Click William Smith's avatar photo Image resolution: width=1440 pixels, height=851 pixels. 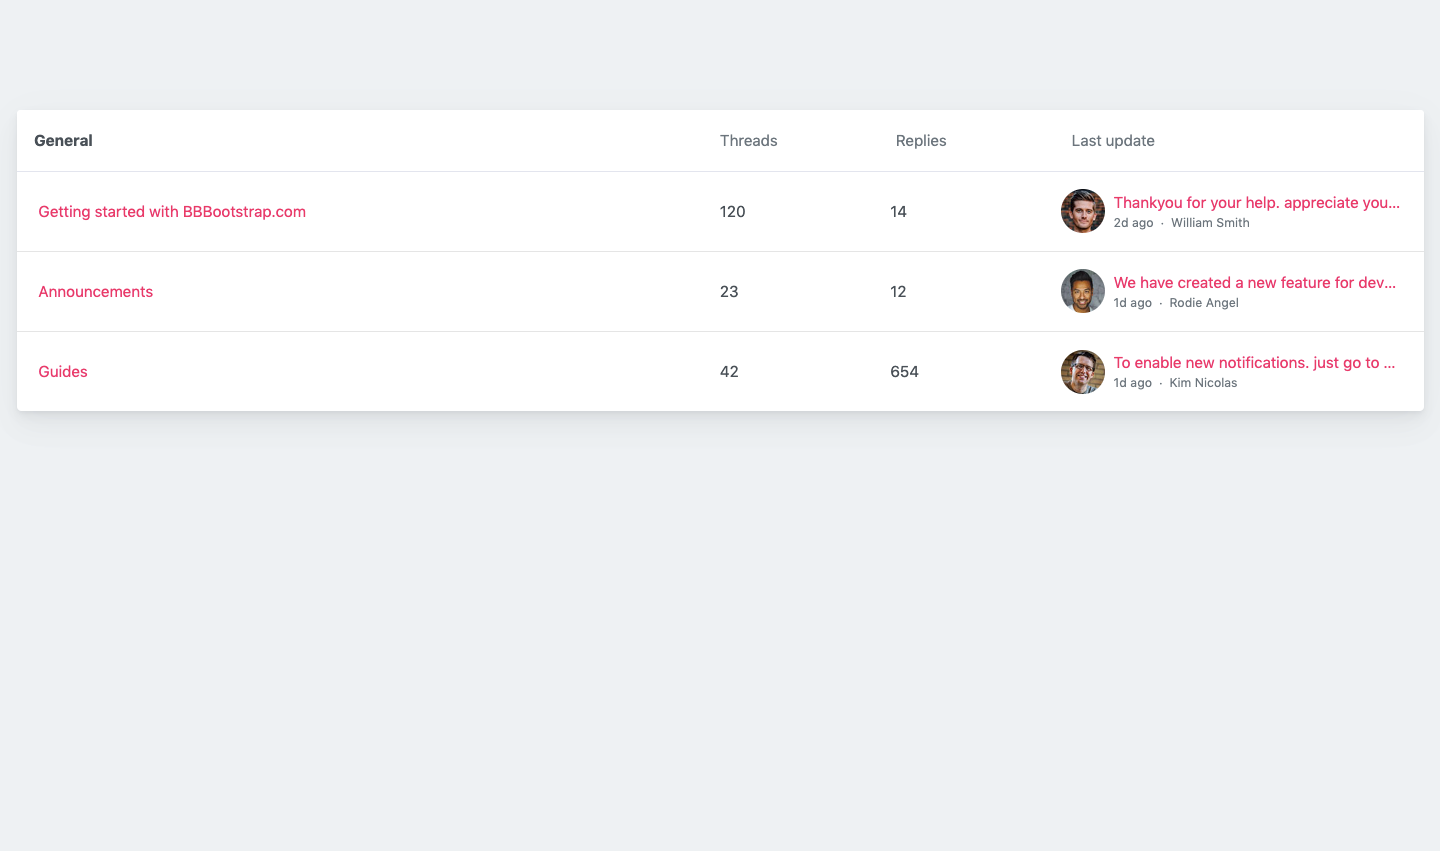(x=1083, y=211)
